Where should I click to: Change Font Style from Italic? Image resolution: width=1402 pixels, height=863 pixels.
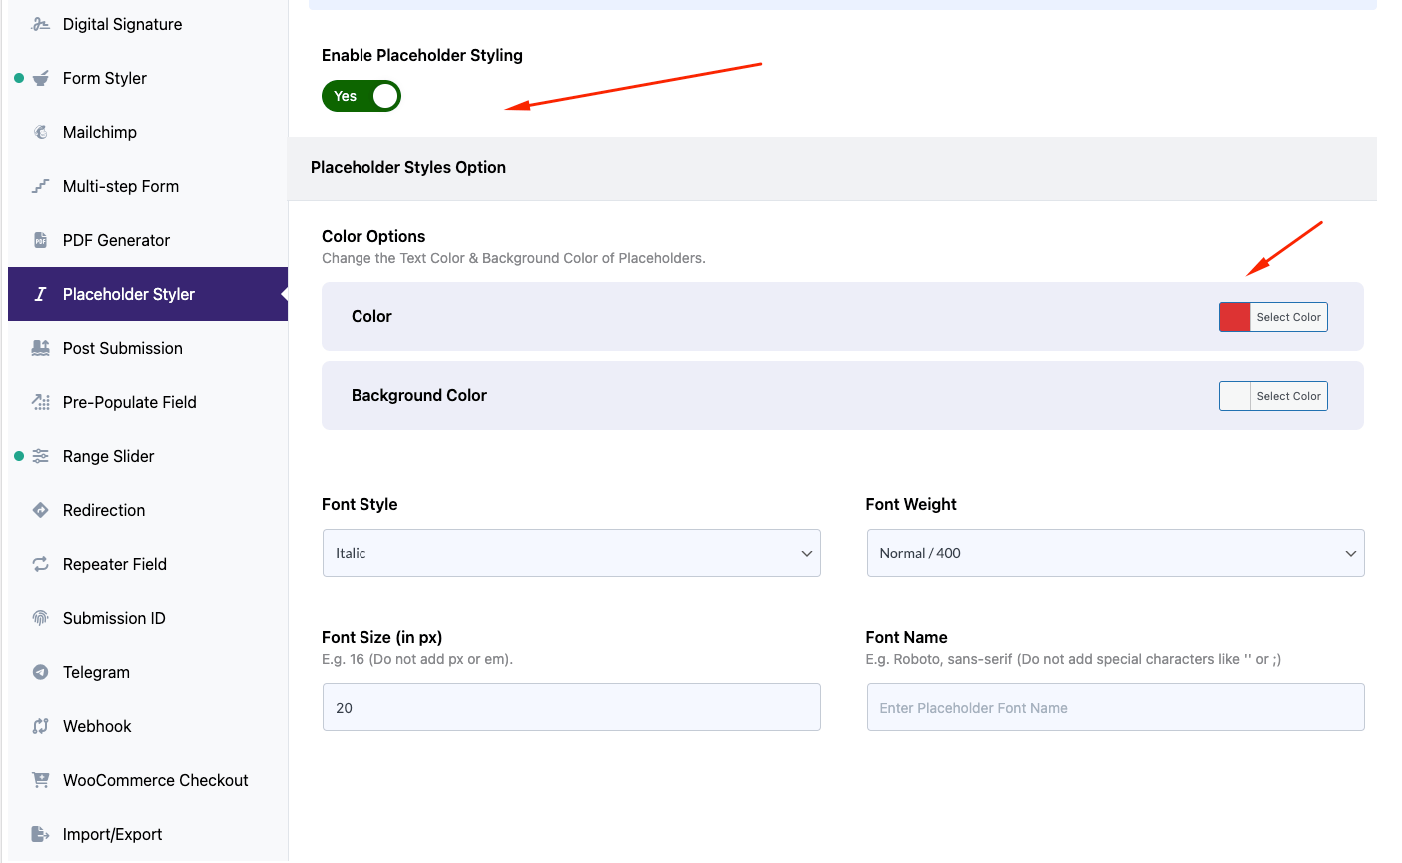point(571,553)
